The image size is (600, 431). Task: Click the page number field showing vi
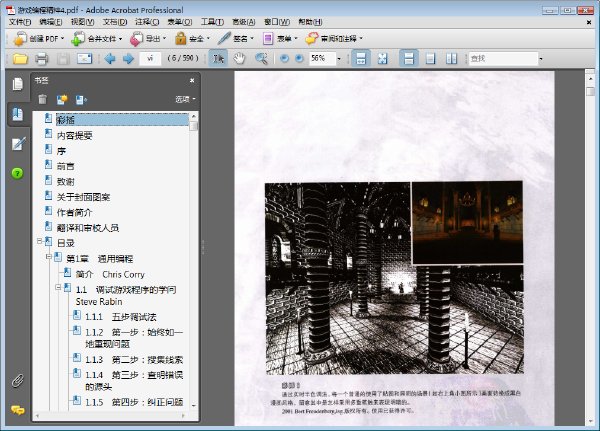[x=150, y=58]
